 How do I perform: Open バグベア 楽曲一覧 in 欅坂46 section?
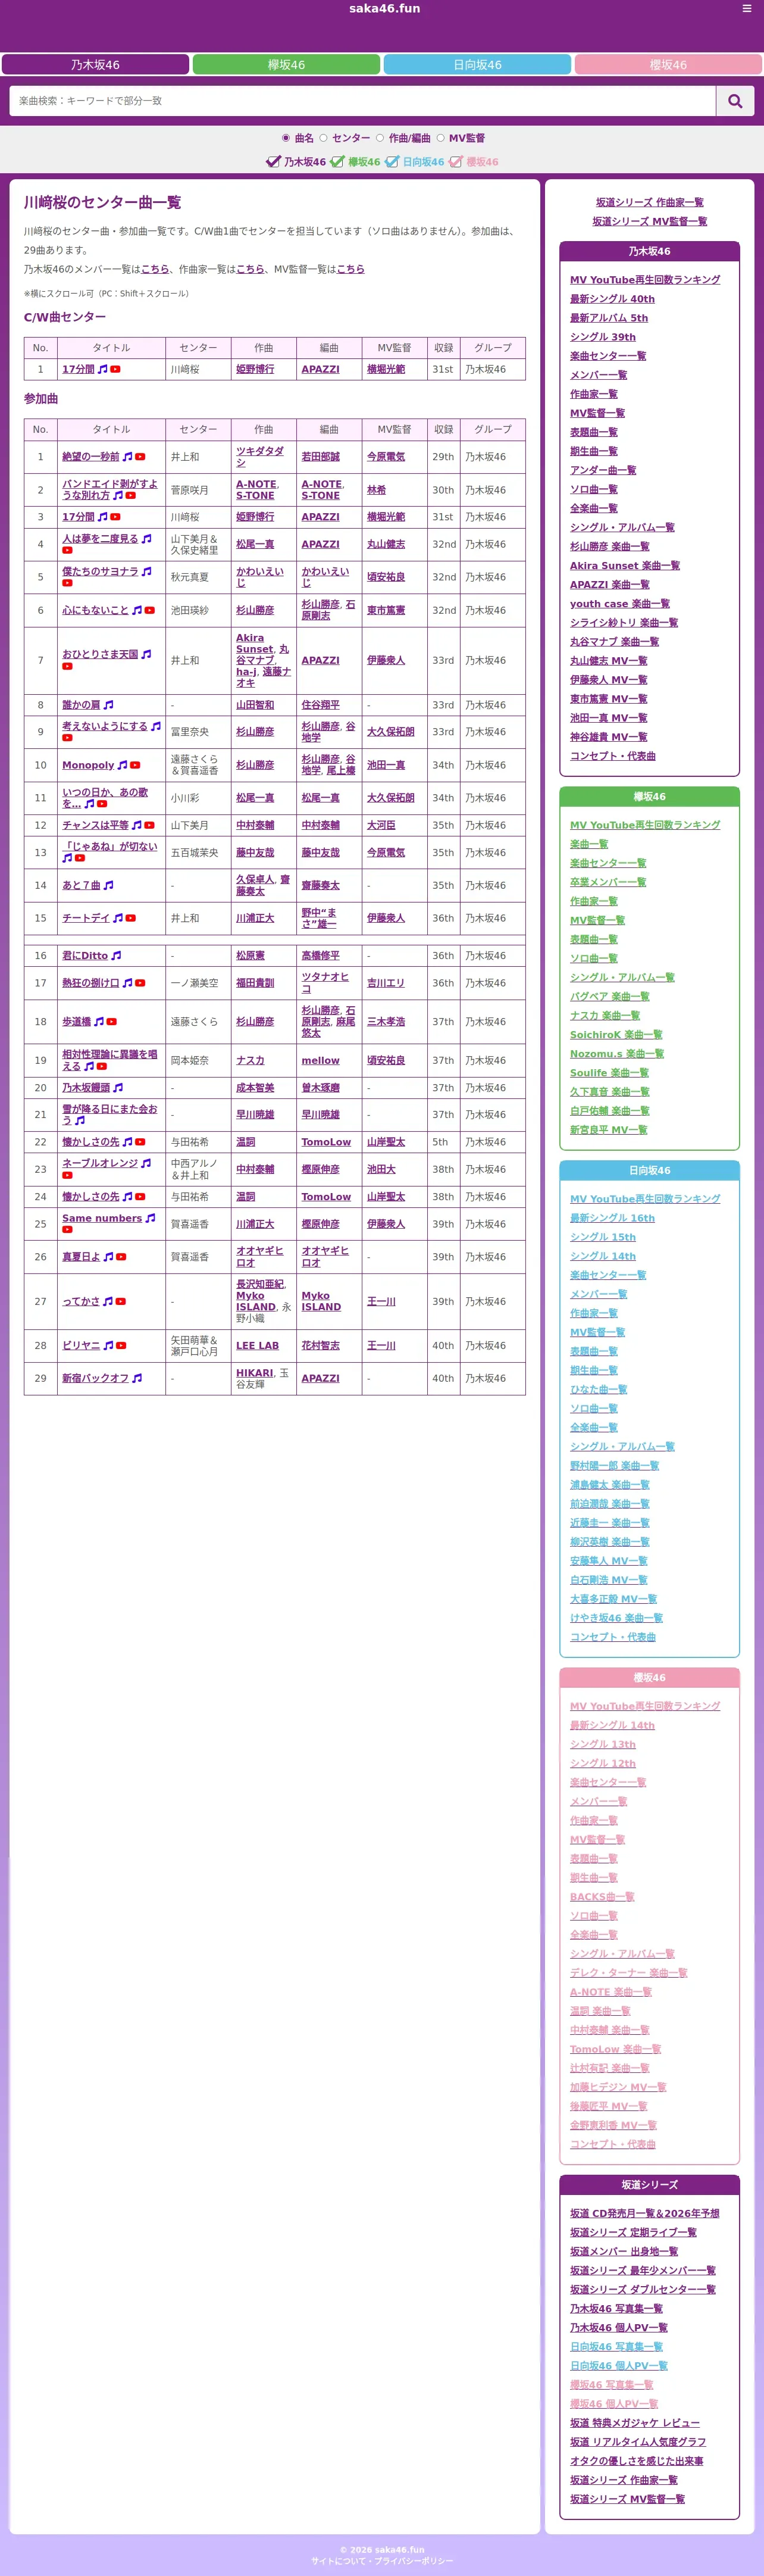point(610,997)
